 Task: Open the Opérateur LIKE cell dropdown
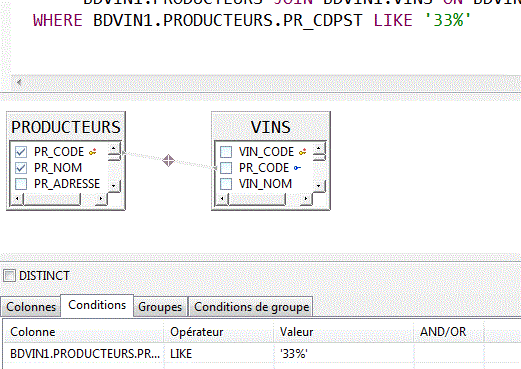(x=218, y=354)
